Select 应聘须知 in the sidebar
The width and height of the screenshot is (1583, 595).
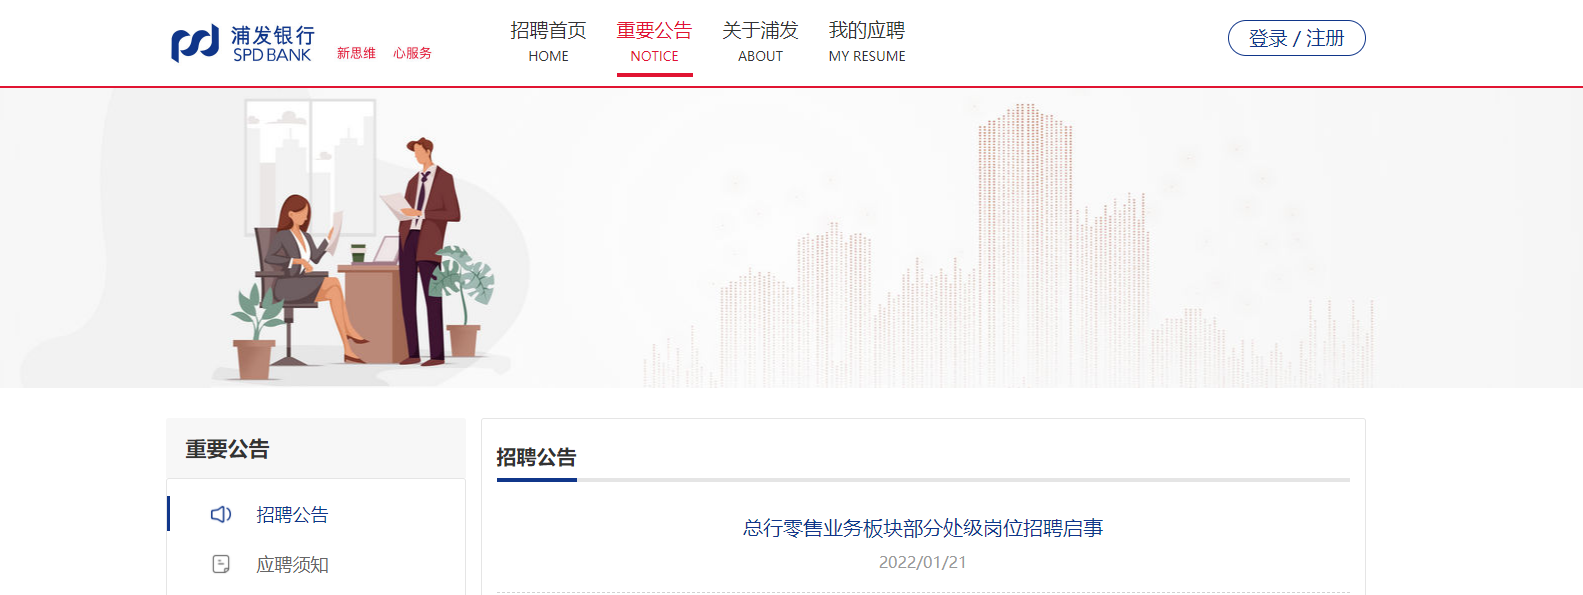[x=292, y=565]
